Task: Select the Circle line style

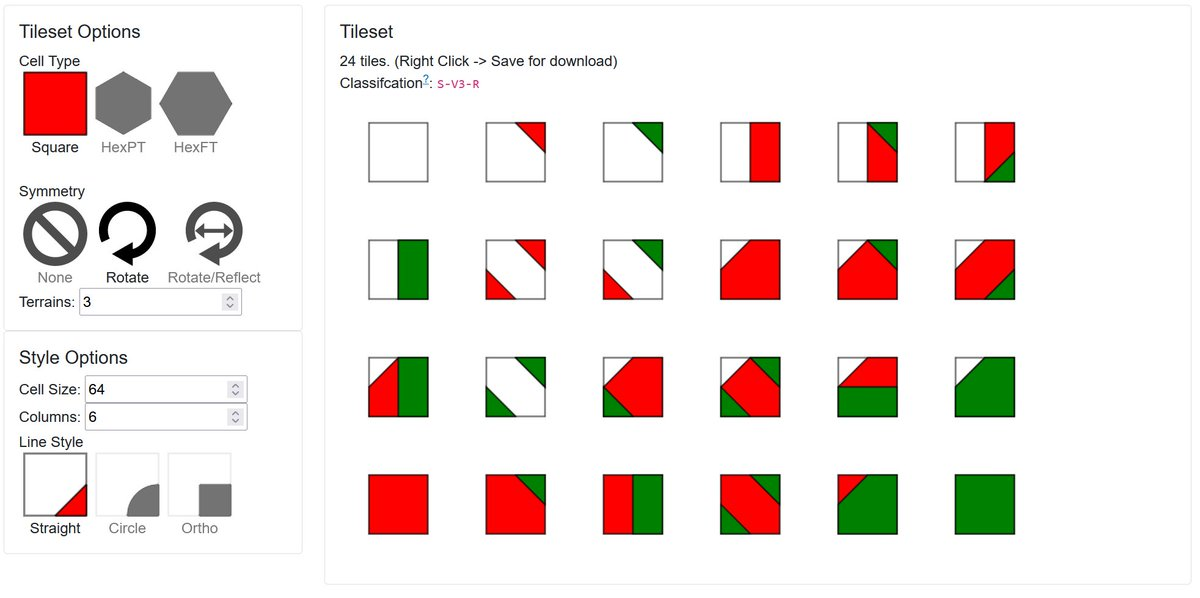Action: tap(127, 485)
